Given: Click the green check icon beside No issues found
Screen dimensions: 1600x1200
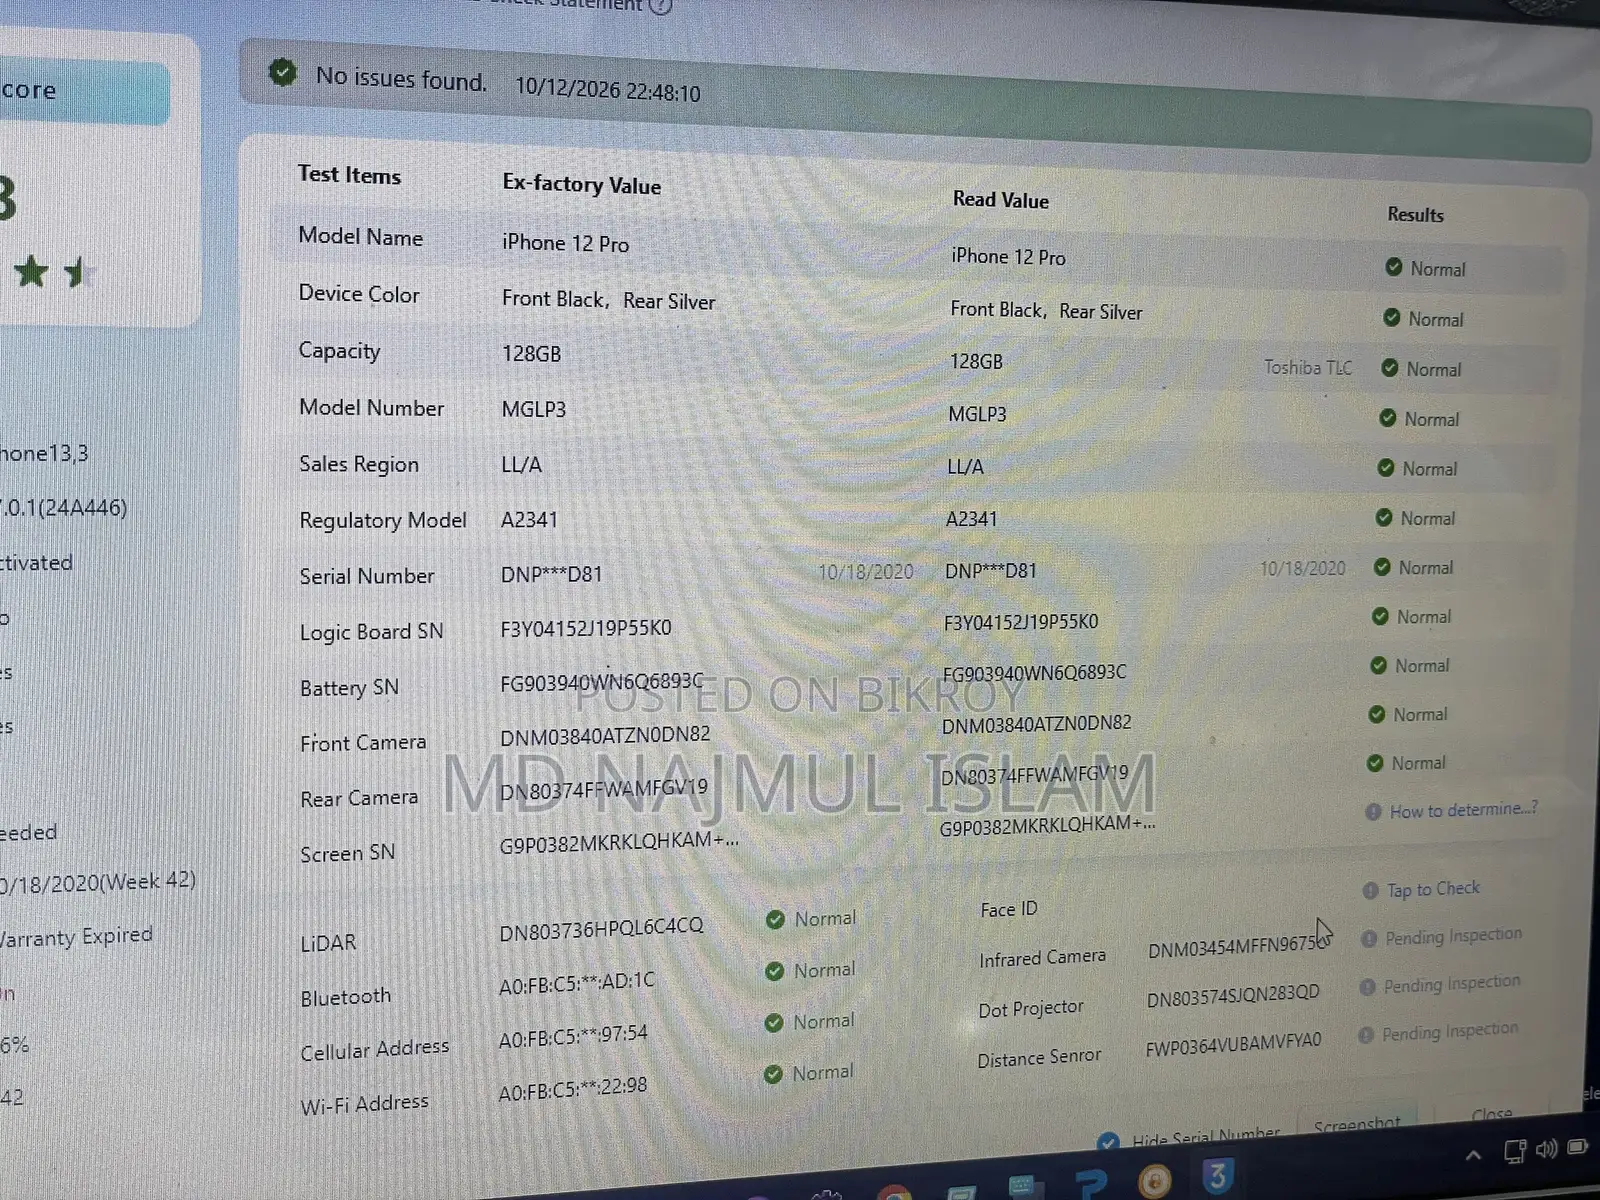Looking at the screenshot, I should [x=283, y=72].
